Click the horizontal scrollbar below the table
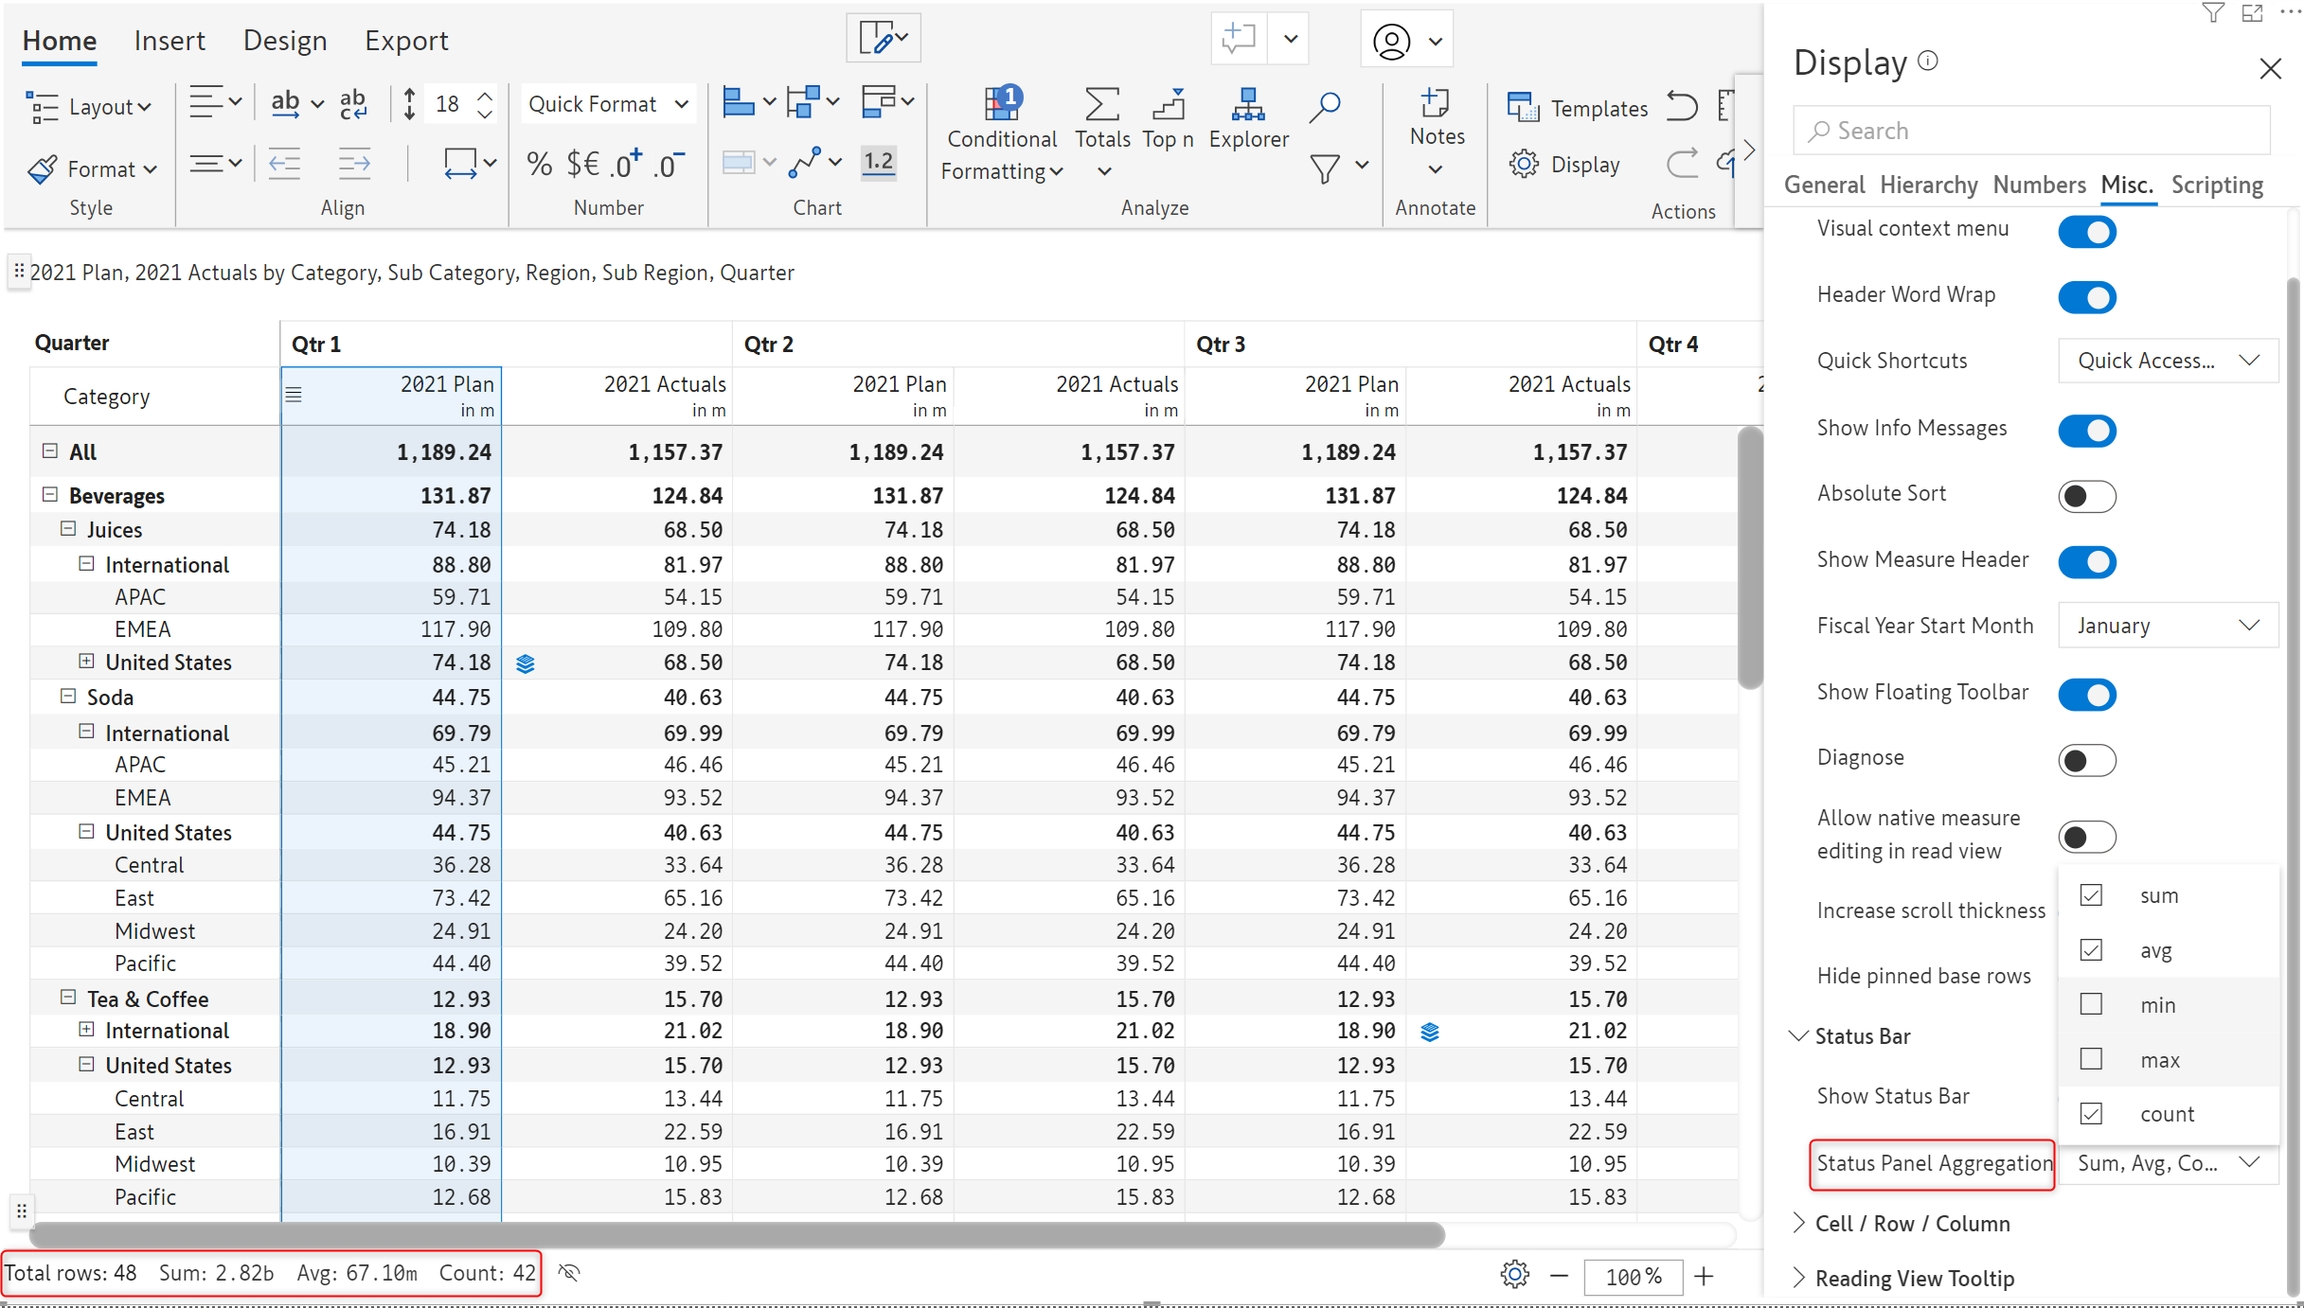 coord(736,1236)
